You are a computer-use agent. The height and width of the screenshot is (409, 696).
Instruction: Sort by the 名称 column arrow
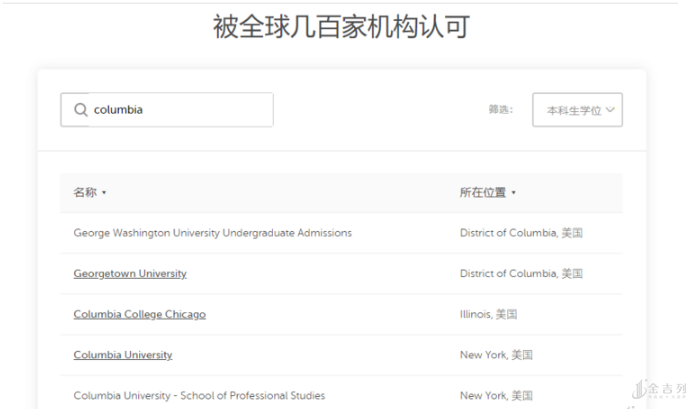[x=104, y=193]
